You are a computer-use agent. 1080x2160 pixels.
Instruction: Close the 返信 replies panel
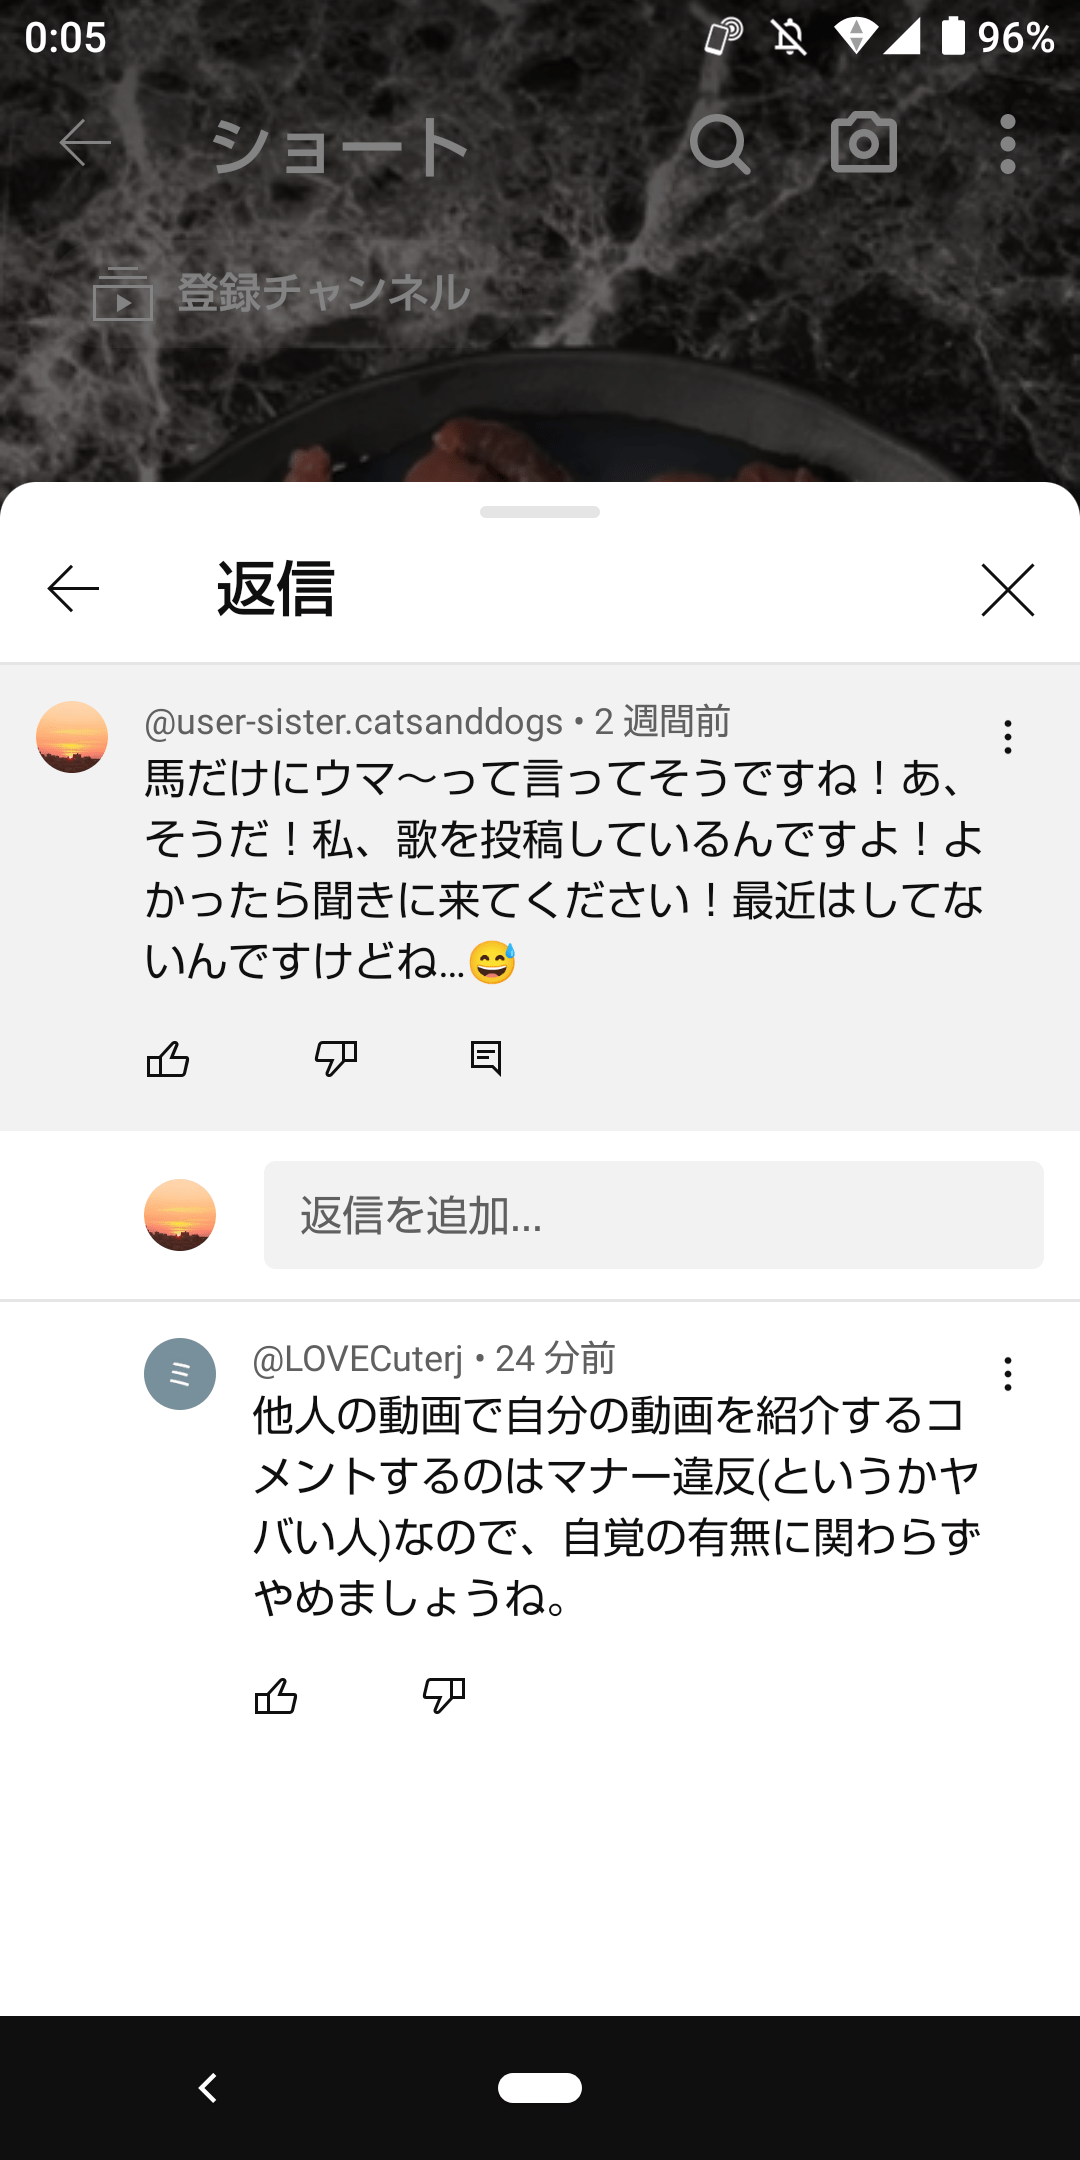point(1007,590)
